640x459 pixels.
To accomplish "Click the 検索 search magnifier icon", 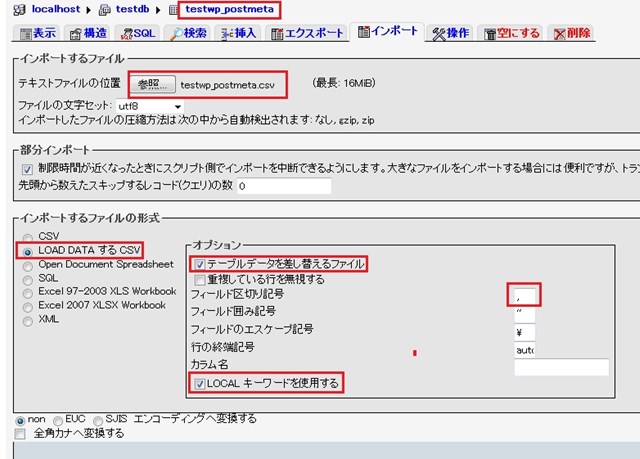I will click(177, 33).
